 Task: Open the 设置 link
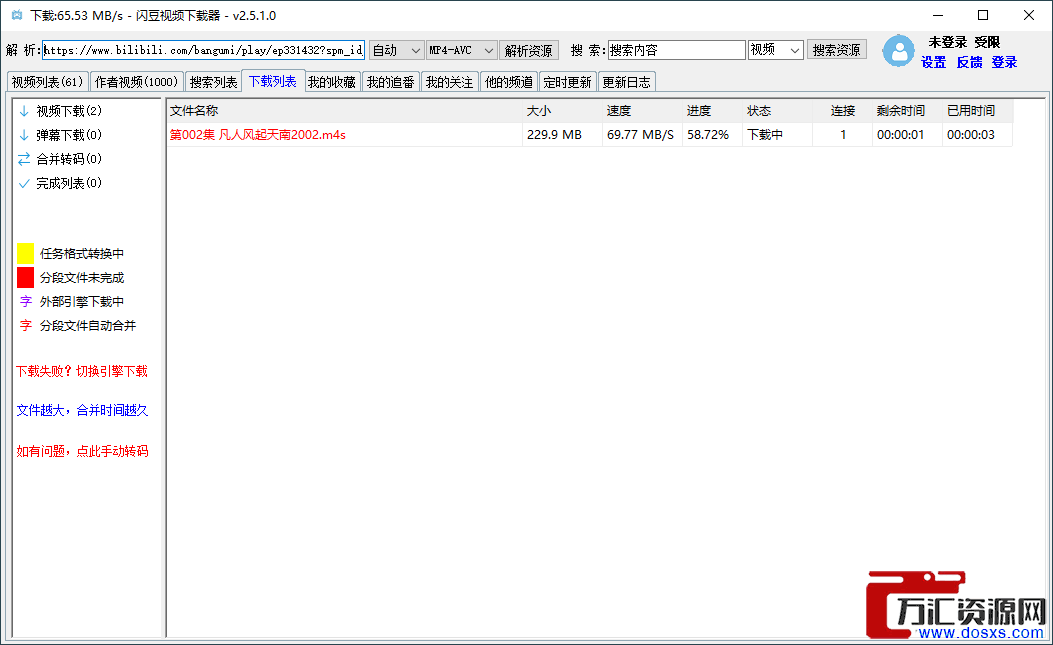point(933,62)
